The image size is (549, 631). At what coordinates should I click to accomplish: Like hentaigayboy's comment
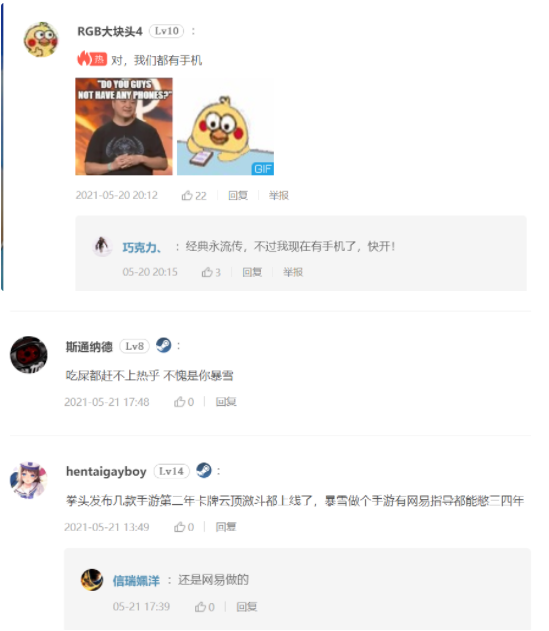pos(184,527)
